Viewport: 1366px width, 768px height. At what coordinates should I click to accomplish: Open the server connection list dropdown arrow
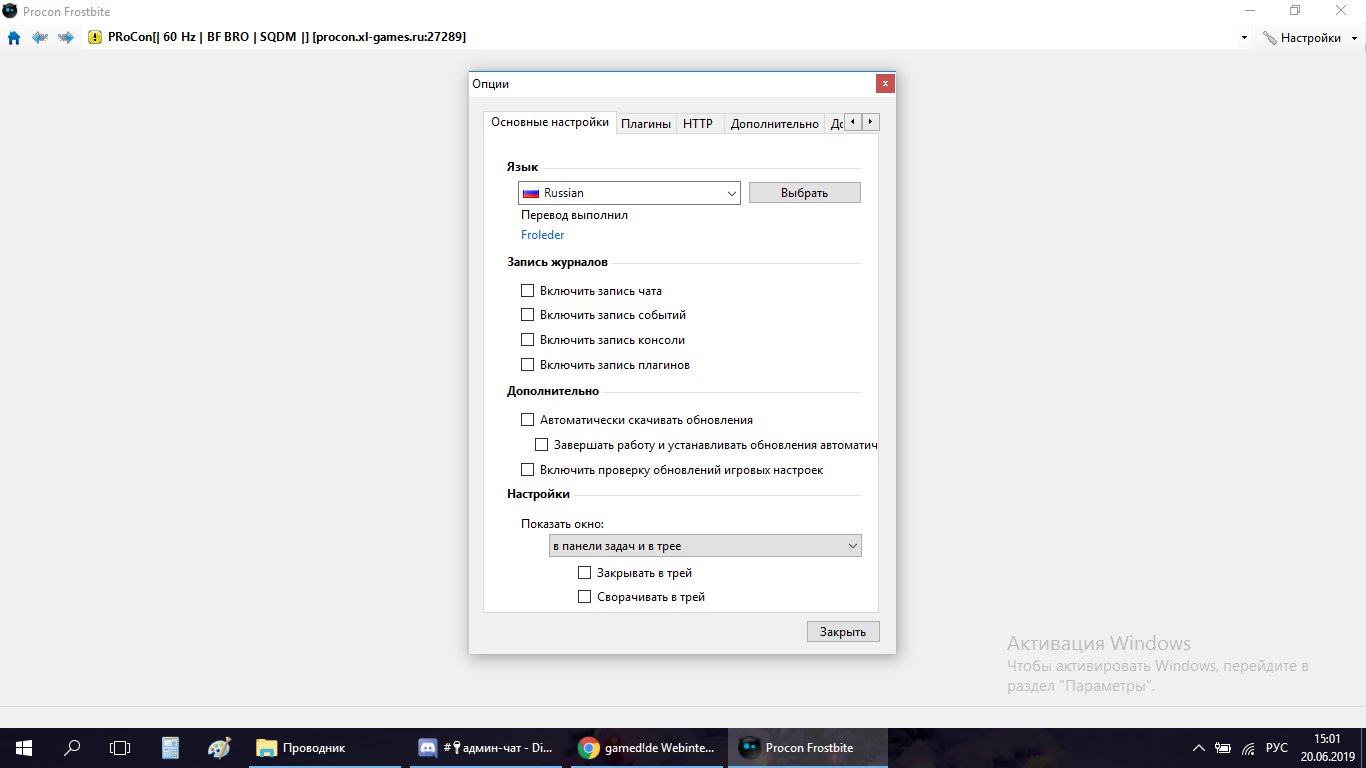tap(1244, 38)
